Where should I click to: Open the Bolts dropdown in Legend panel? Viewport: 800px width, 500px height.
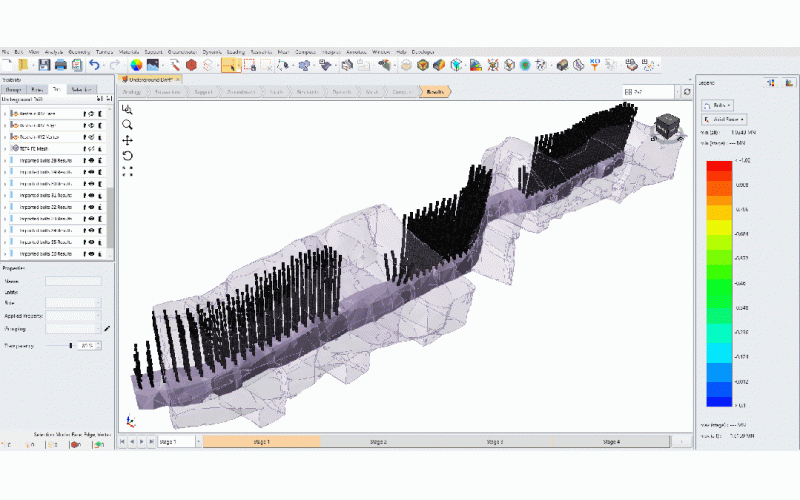click(718, 104)
